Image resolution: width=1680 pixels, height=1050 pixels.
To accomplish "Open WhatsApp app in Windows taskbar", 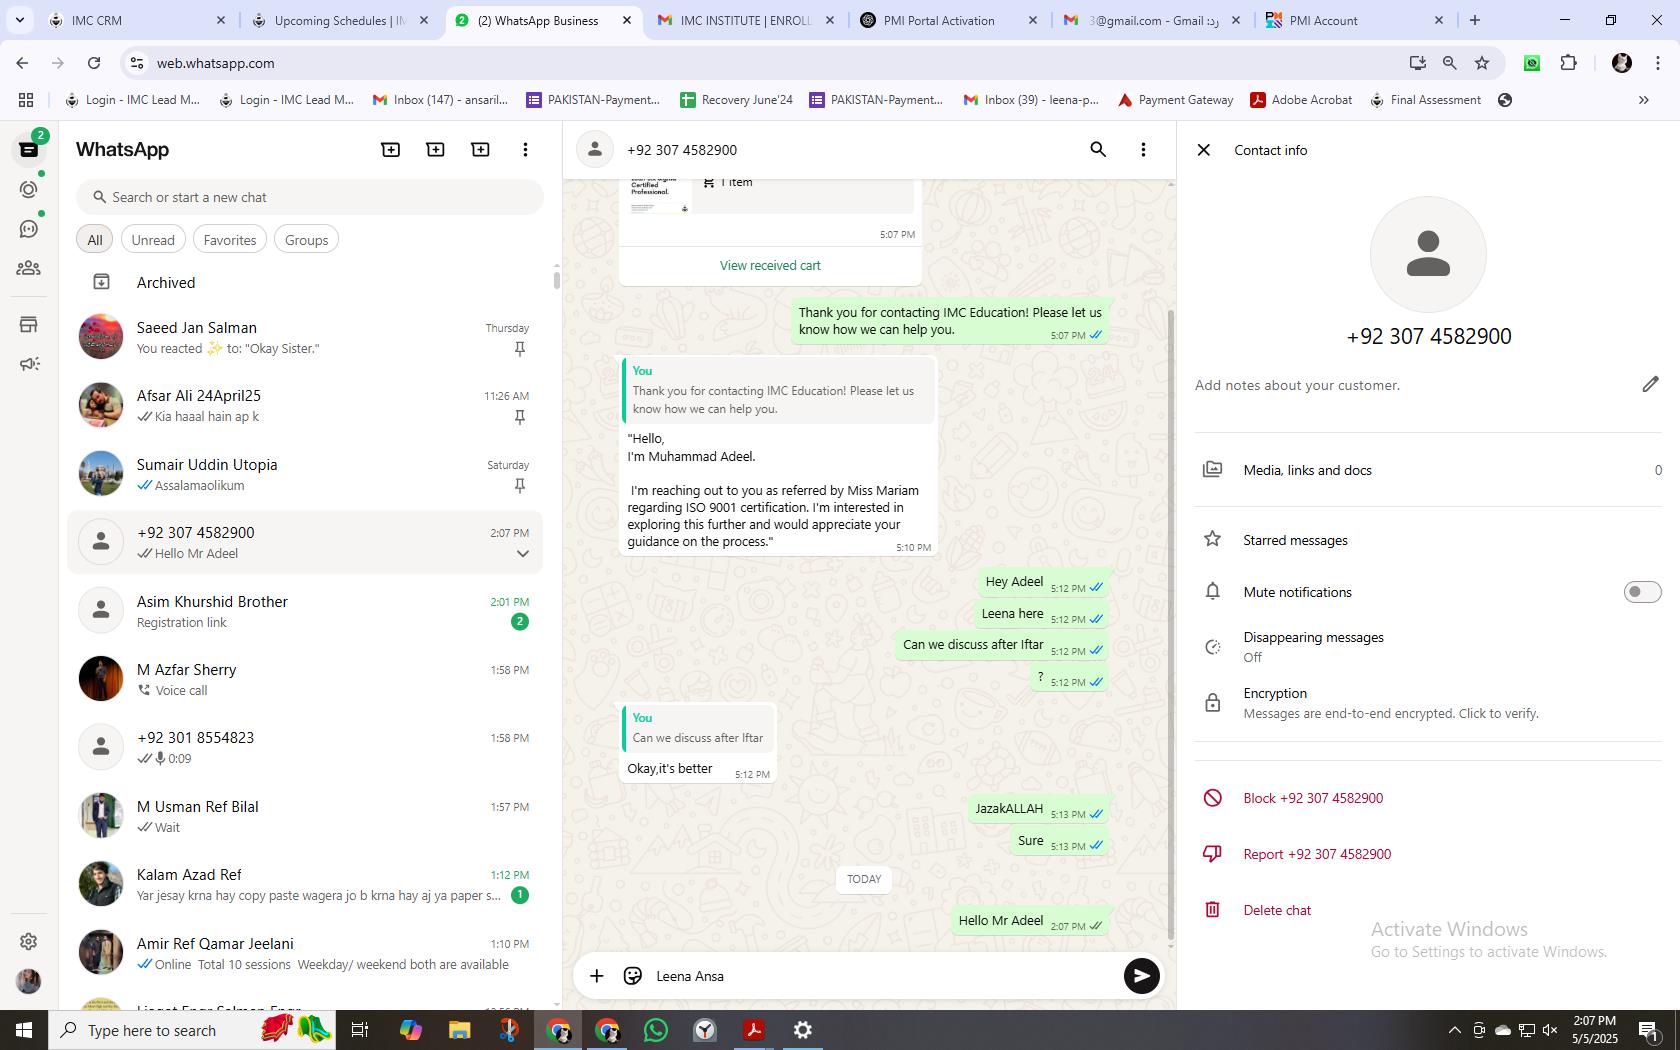I will [656, 1030].
